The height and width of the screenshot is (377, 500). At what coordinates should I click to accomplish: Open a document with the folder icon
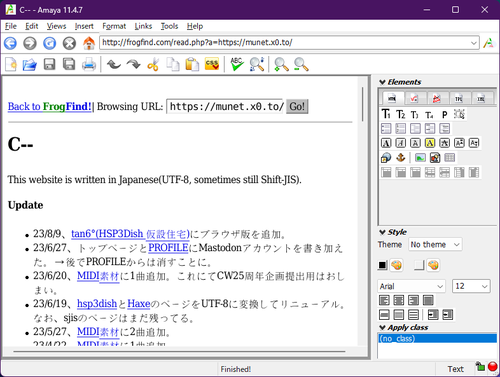pos(30,64)
